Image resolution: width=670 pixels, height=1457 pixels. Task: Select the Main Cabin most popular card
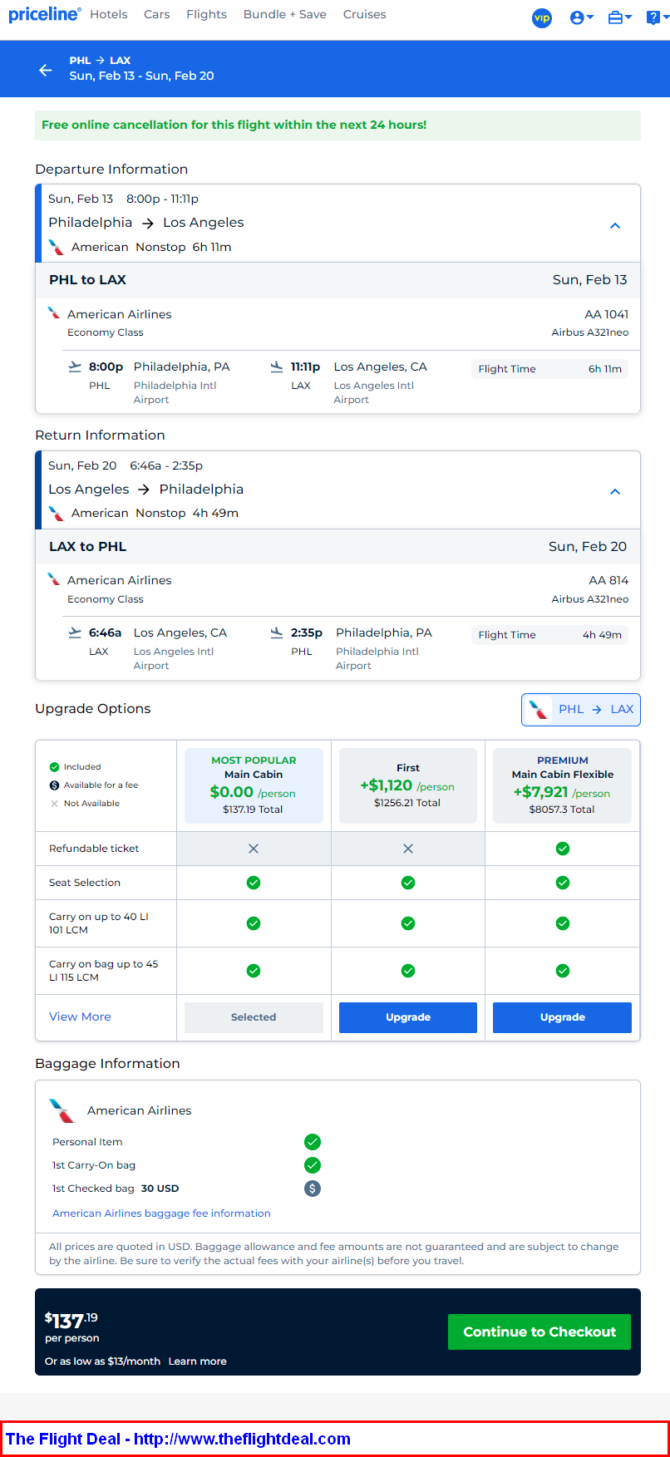click(253, 786)
